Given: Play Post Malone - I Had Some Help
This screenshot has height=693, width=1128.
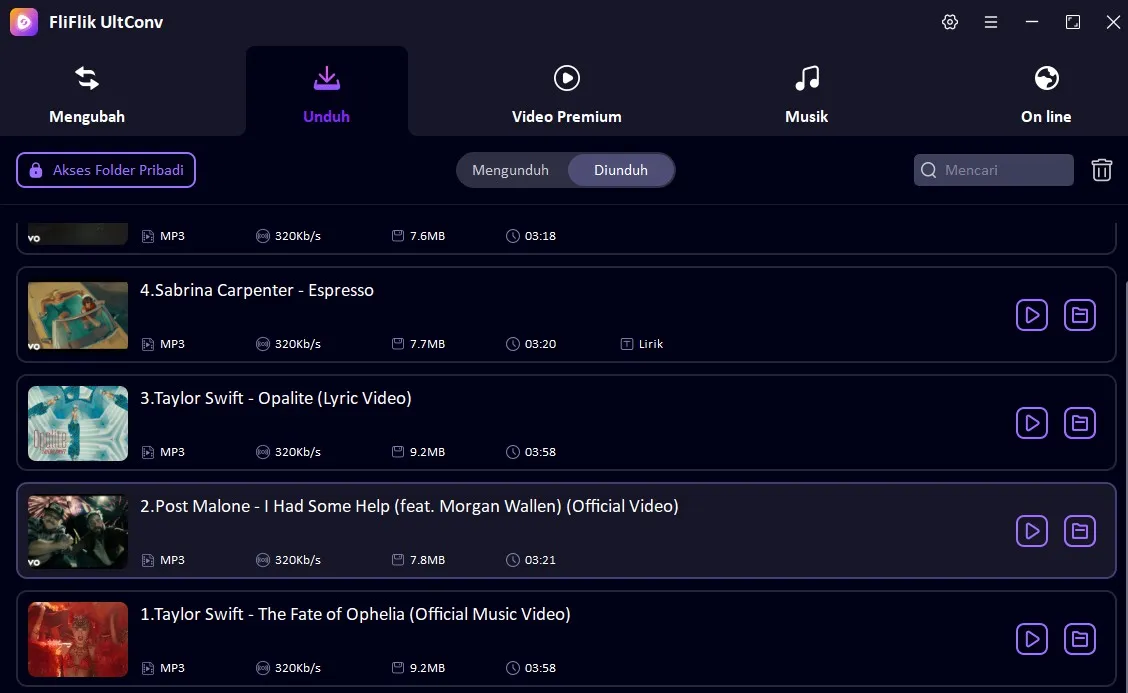Looking at the screenshot, I should pos(1032,531).
